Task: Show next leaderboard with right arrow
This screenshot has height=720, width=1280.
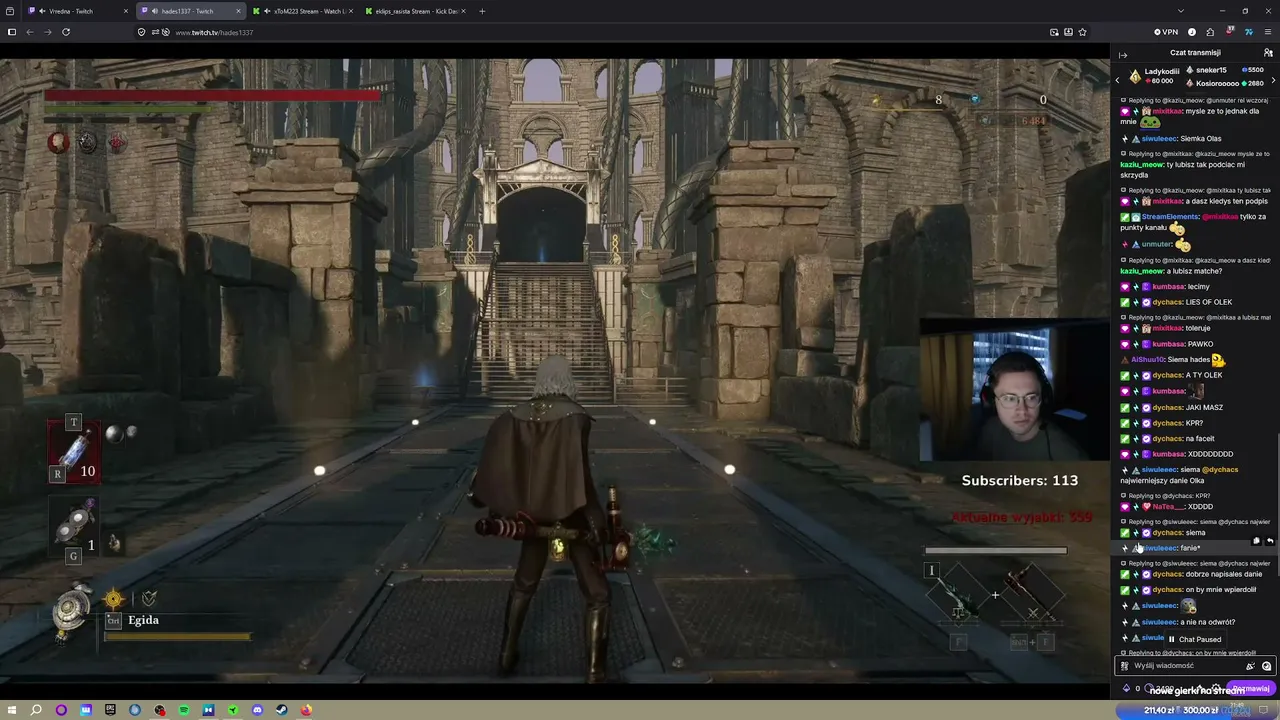Action: [x=1273, y=79]
